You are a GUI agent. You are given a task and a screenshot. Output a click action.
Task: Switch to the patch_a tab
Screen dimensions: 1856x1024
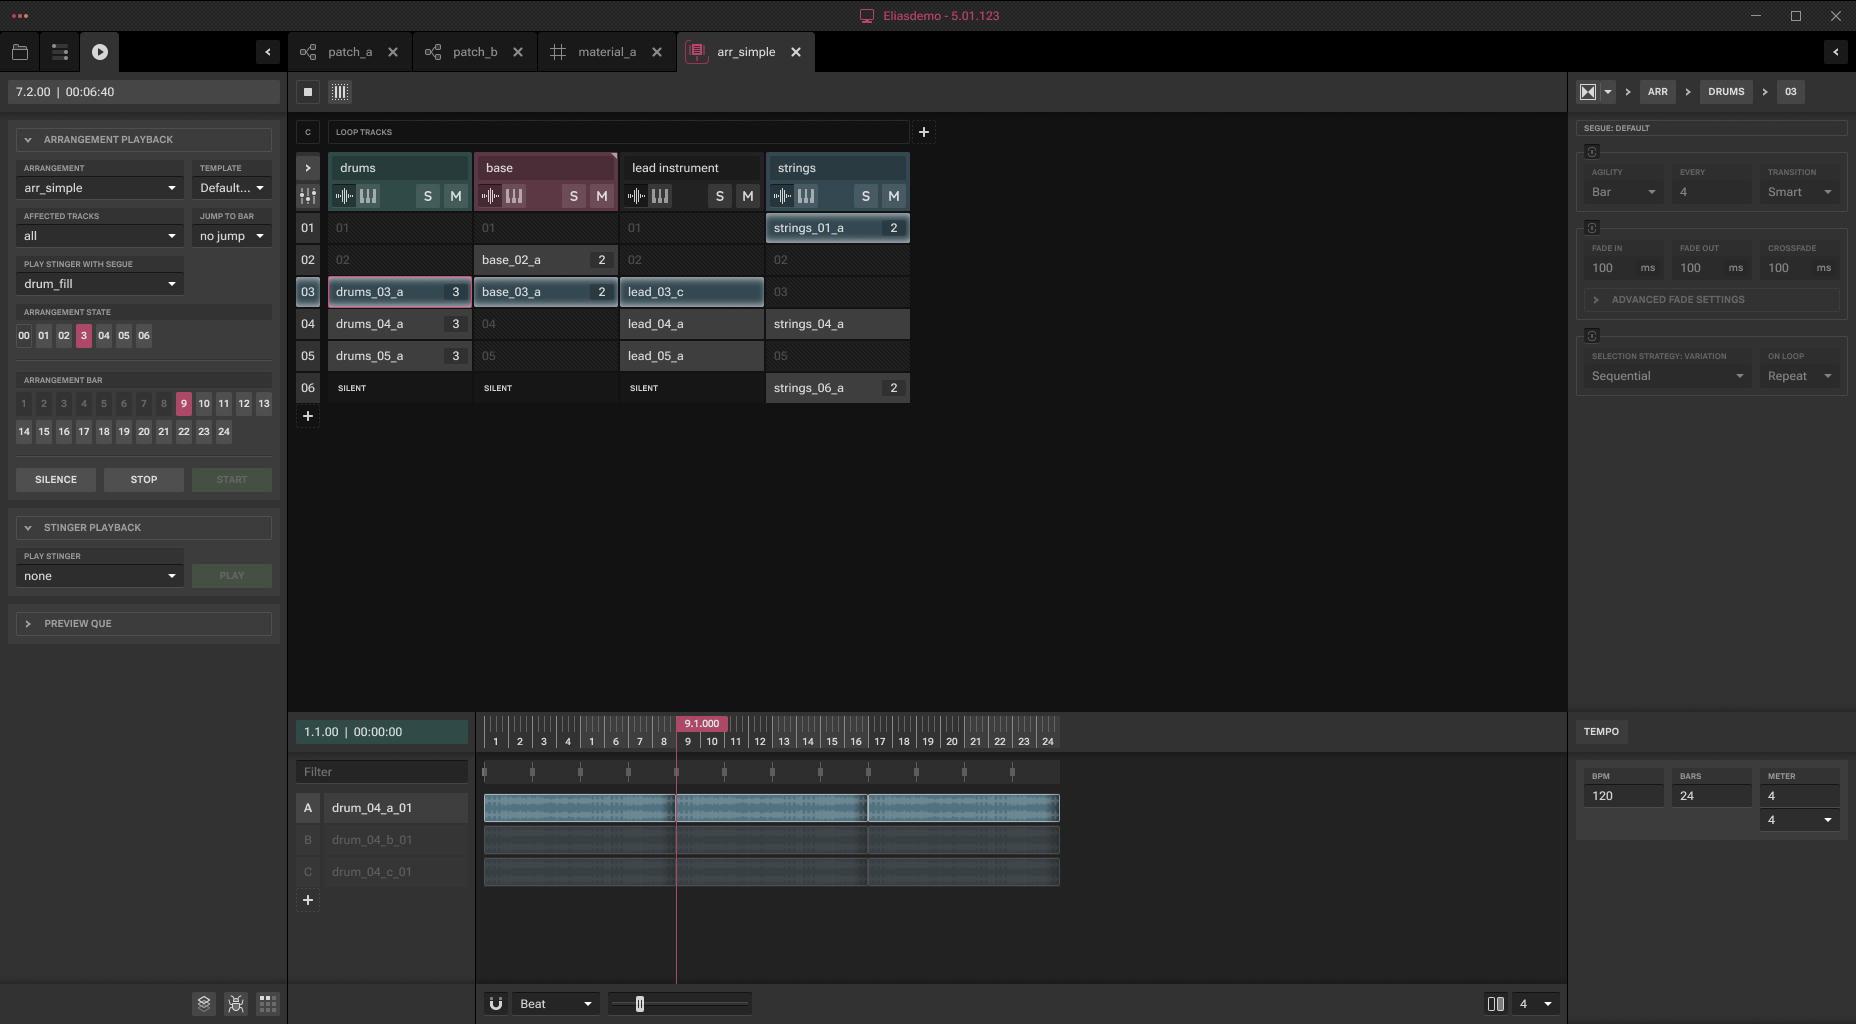coord(350,52)
